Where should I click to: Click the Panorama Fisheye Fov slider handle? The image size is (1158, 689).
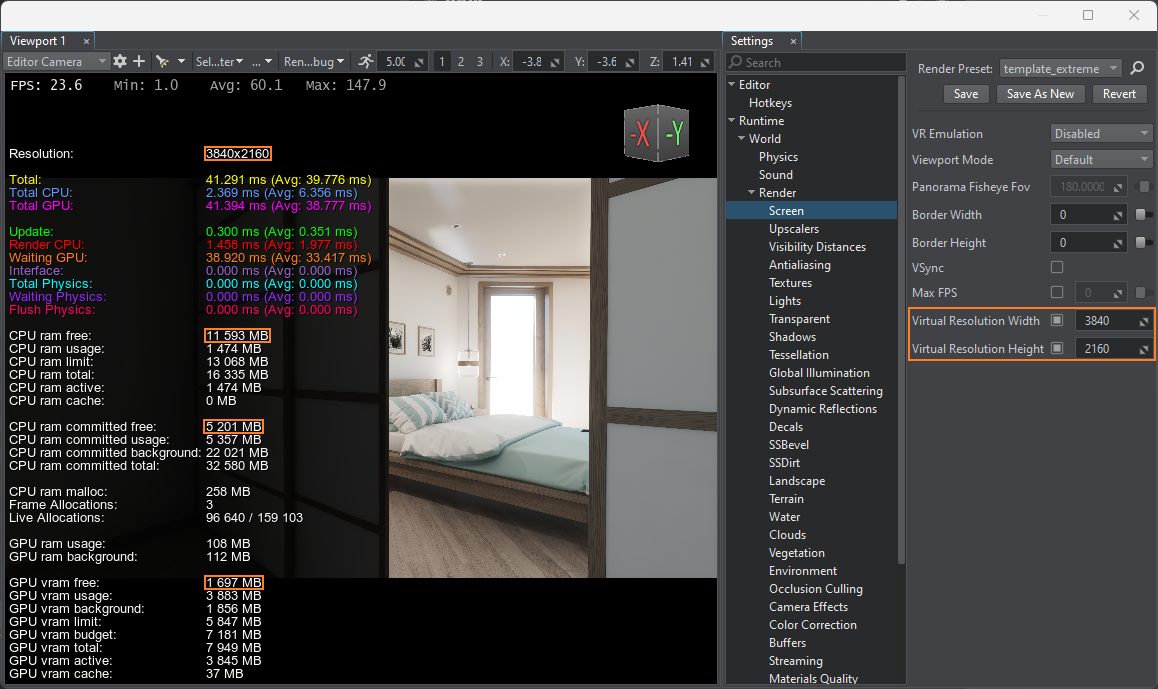coord(1144,187)
